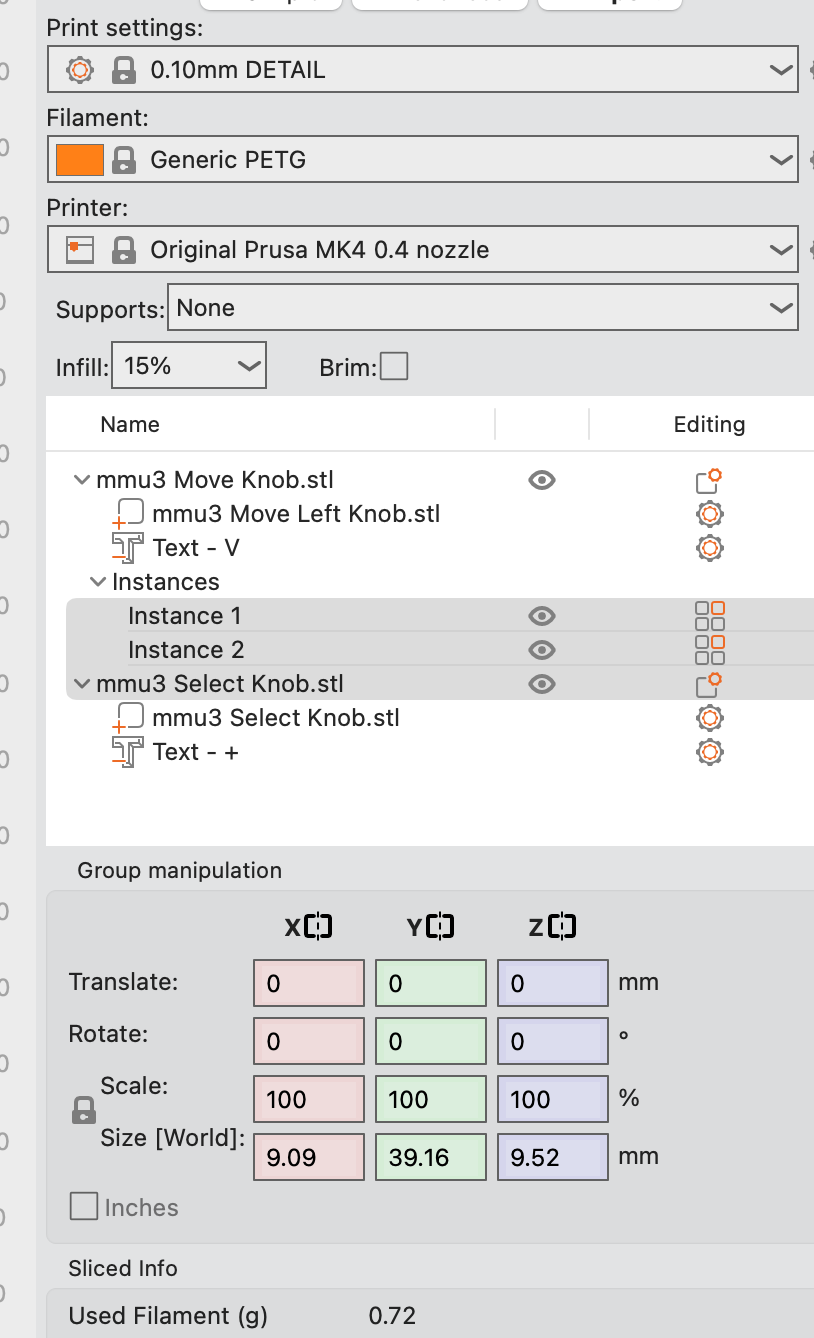
Task: Enable the Brim checkbox
Action: click(394, 367)
